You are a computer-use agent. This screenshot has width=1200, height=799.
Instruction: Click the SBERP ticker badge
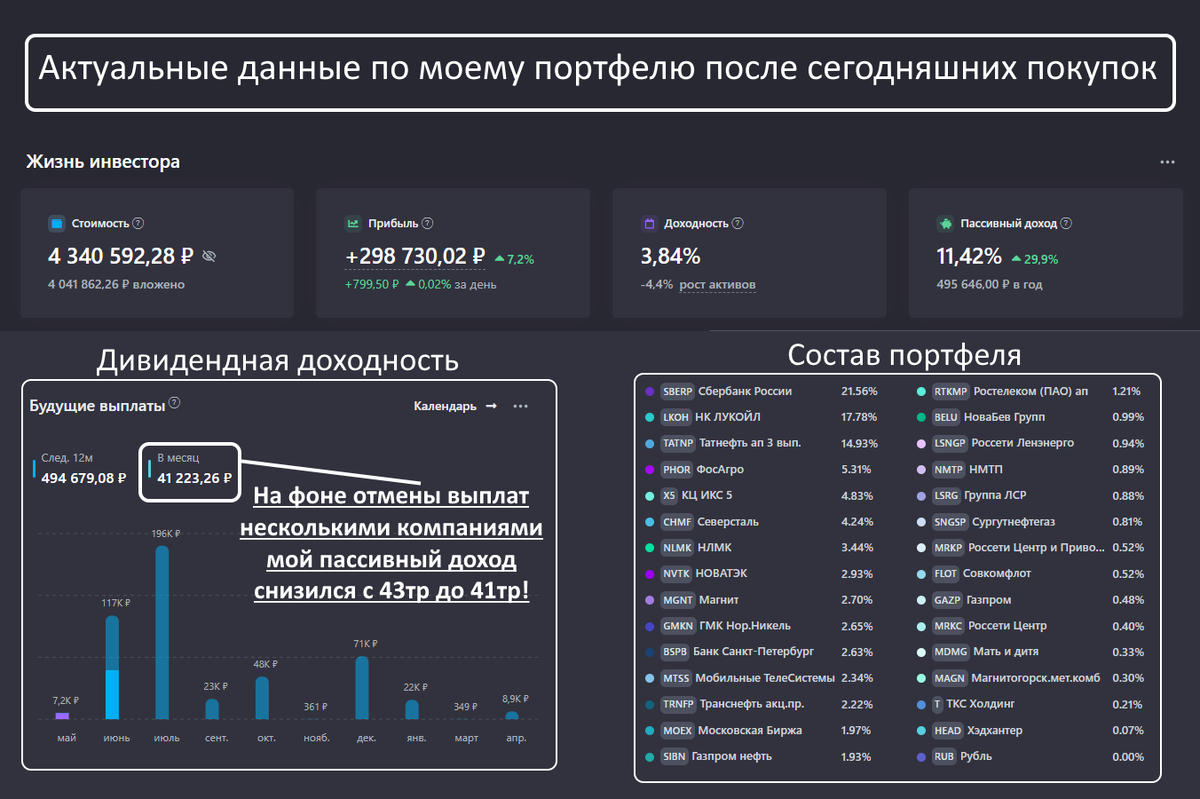click(677, 391)
